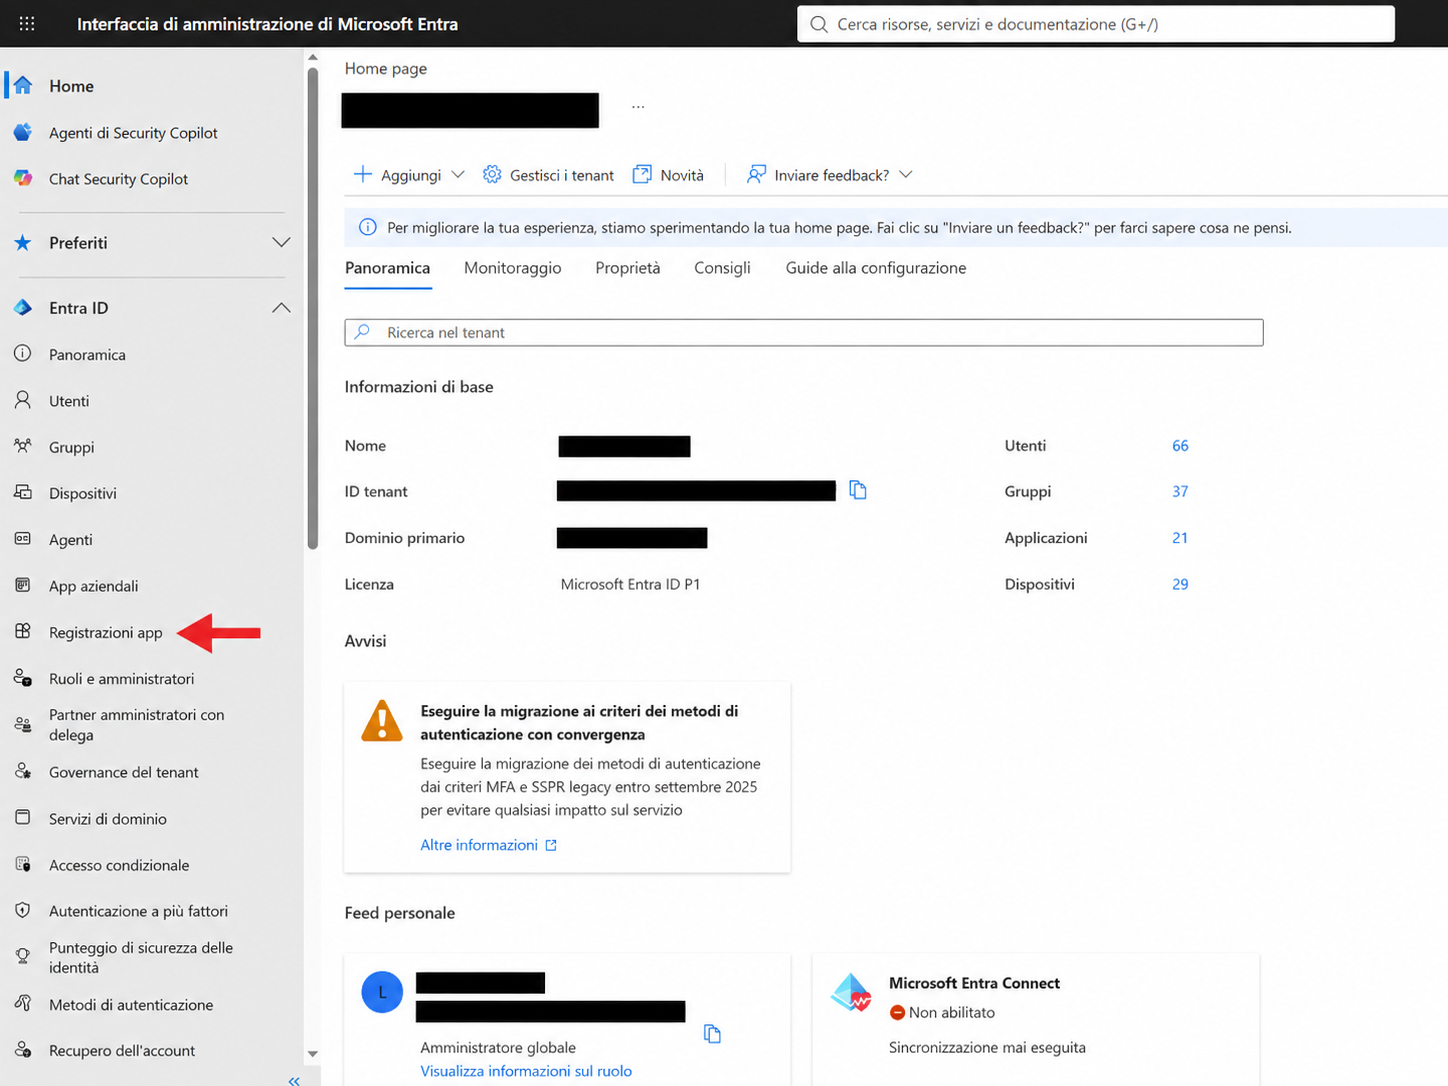
Task: Open Agenti di Security Copilot icon
Action: 23,132
